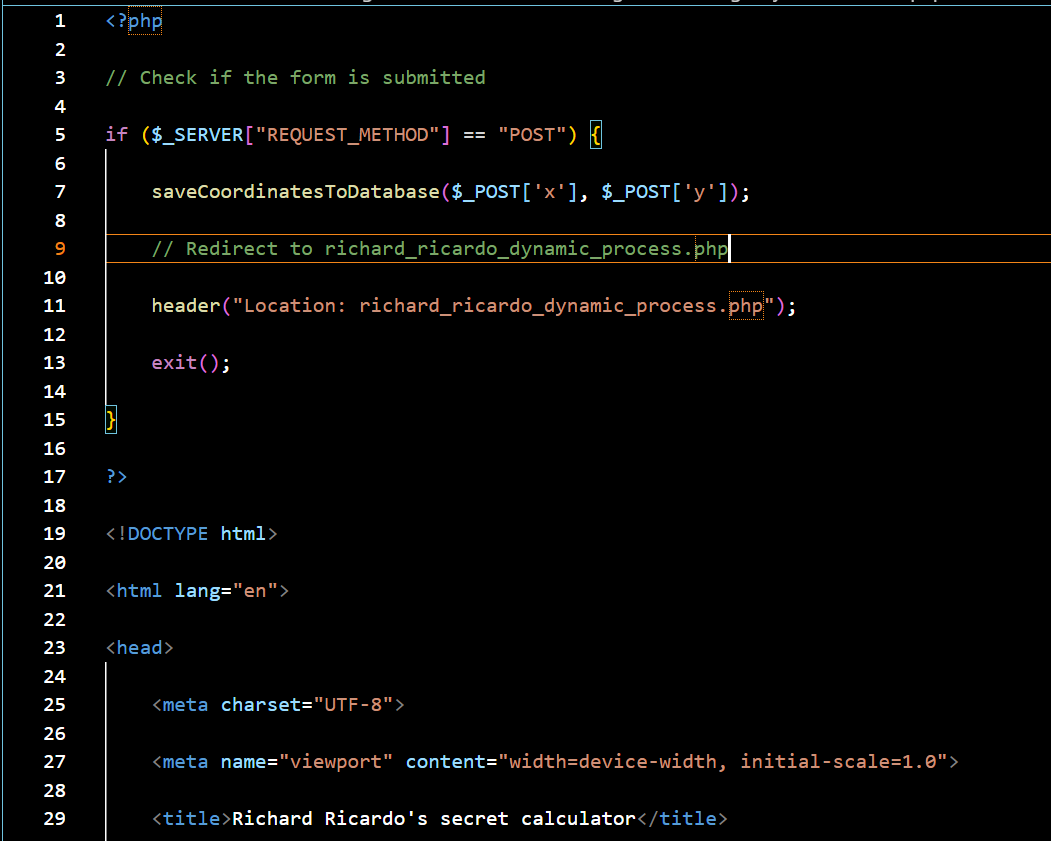Screen dimensions: 1051x841
Task: Click the html lang attribute value en
Action: click(258, 590)
